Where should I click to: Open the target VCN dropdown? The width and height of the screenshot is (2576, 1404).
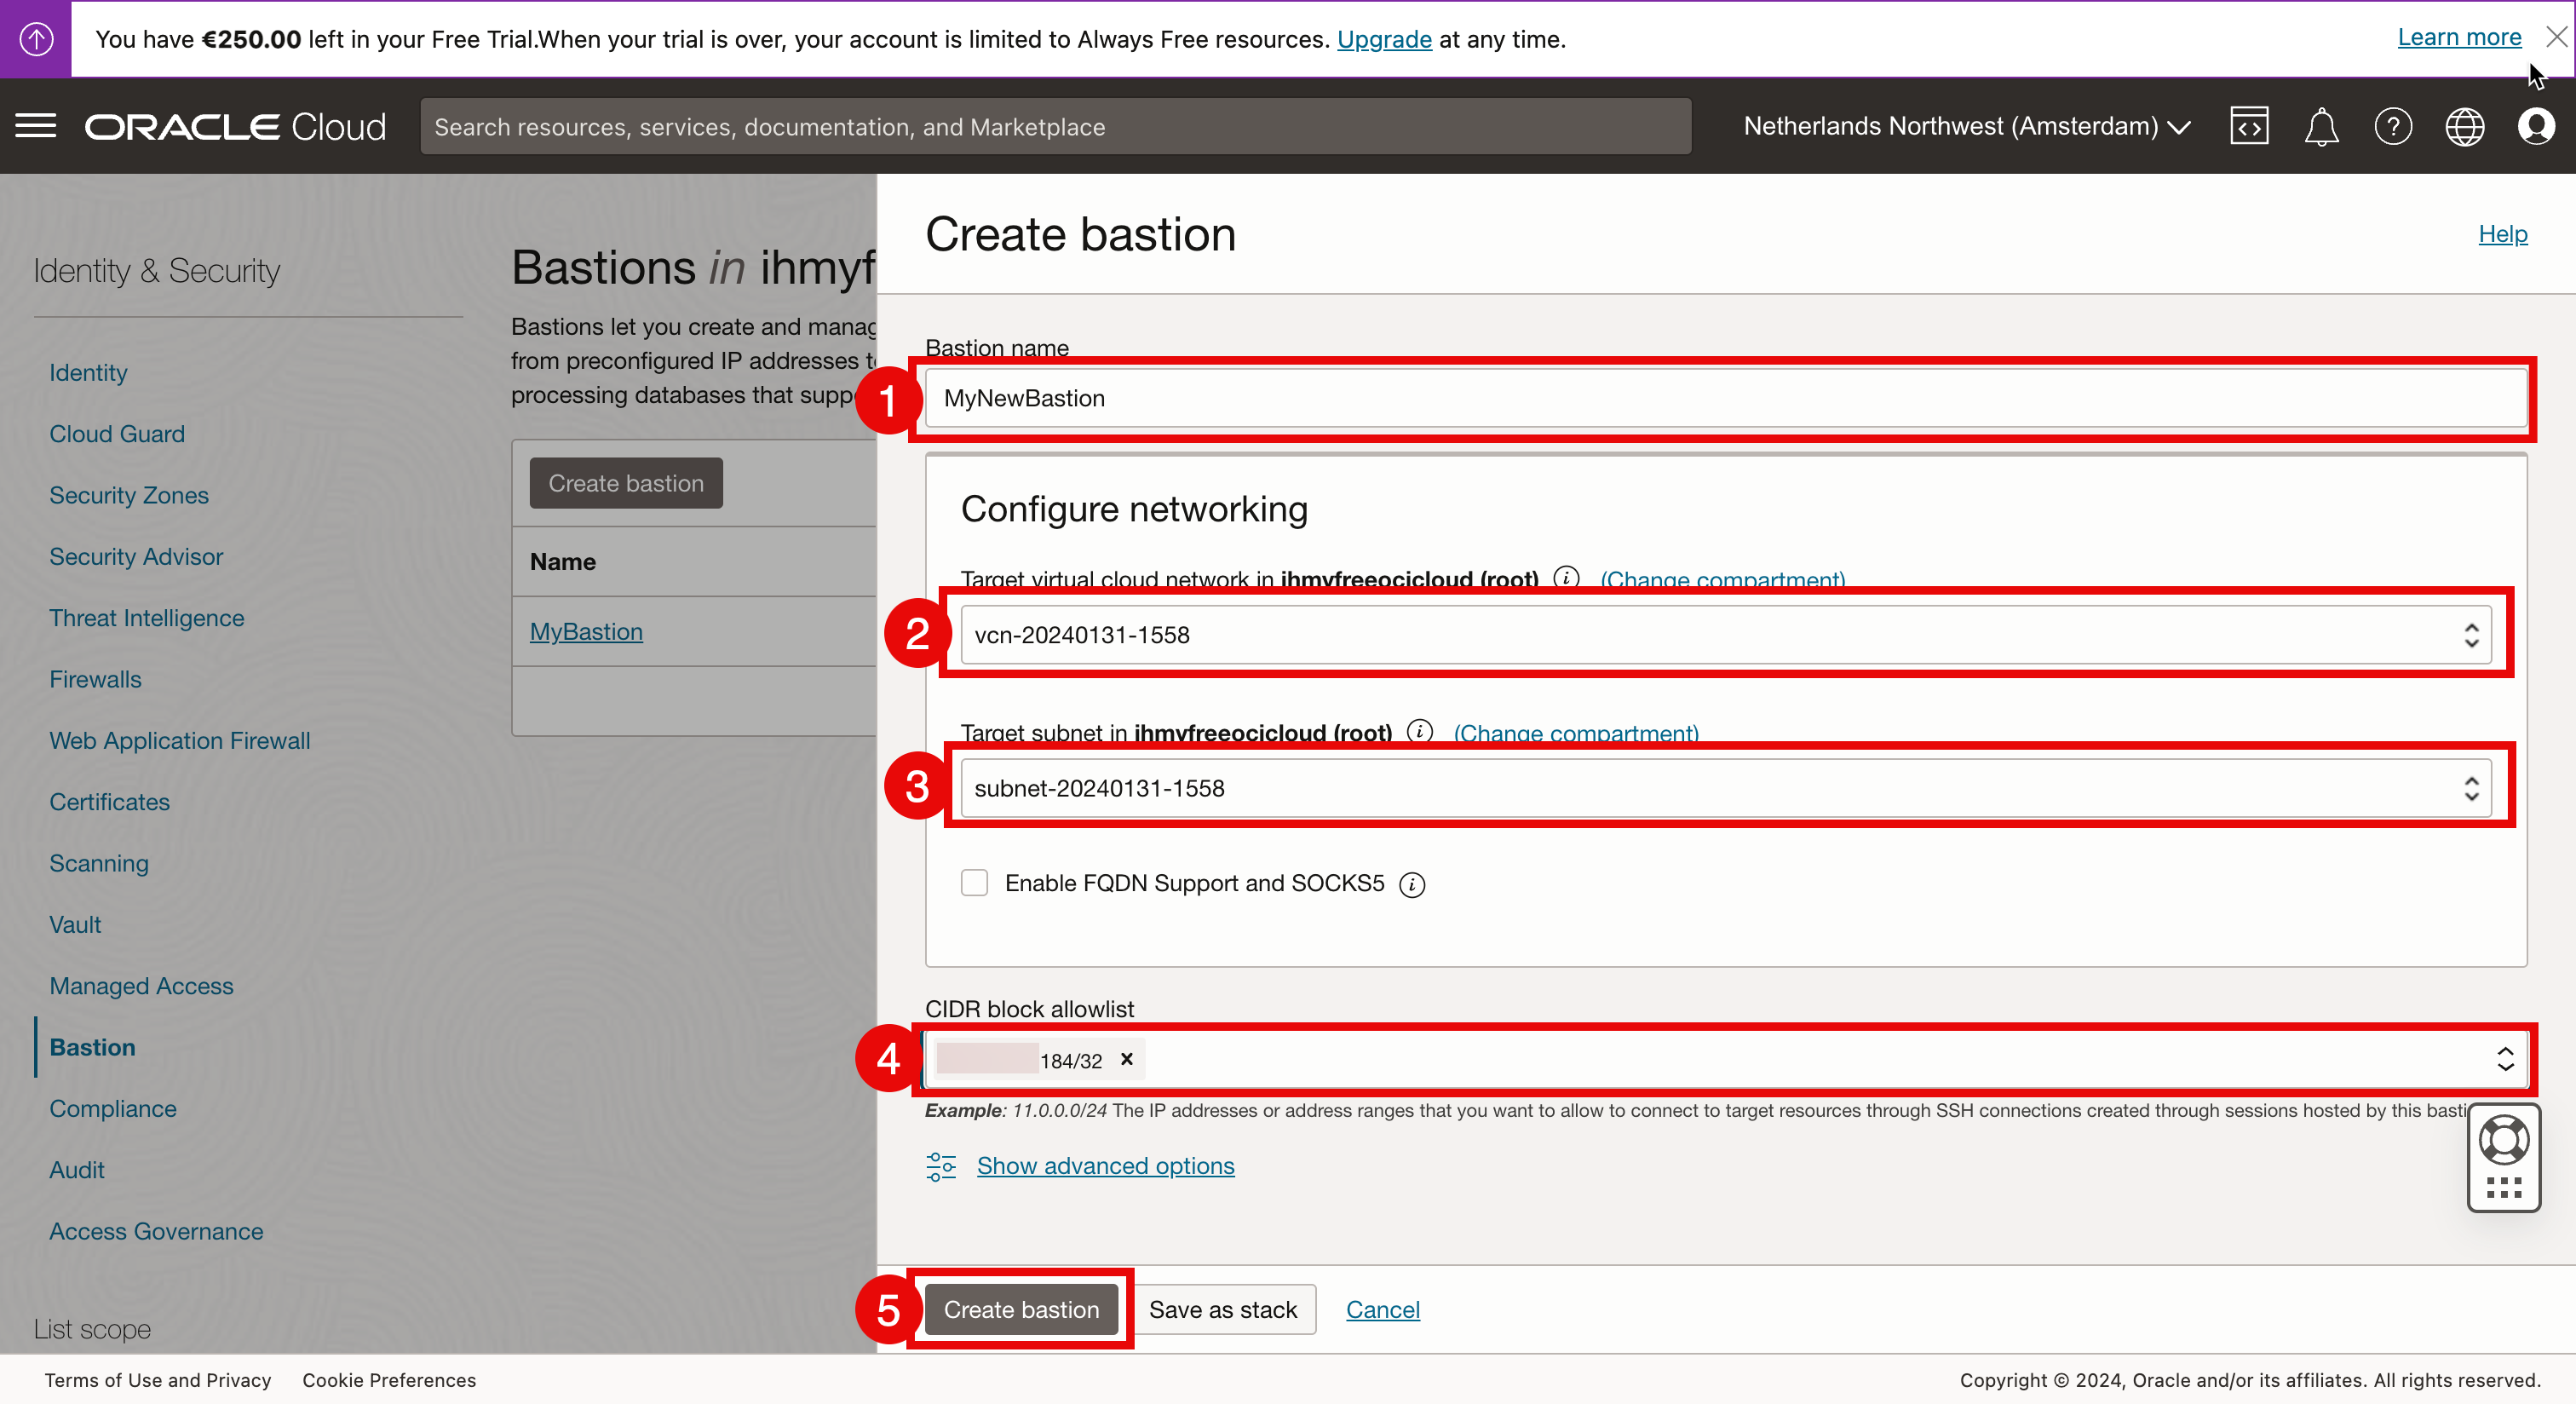pos(1725,635)
